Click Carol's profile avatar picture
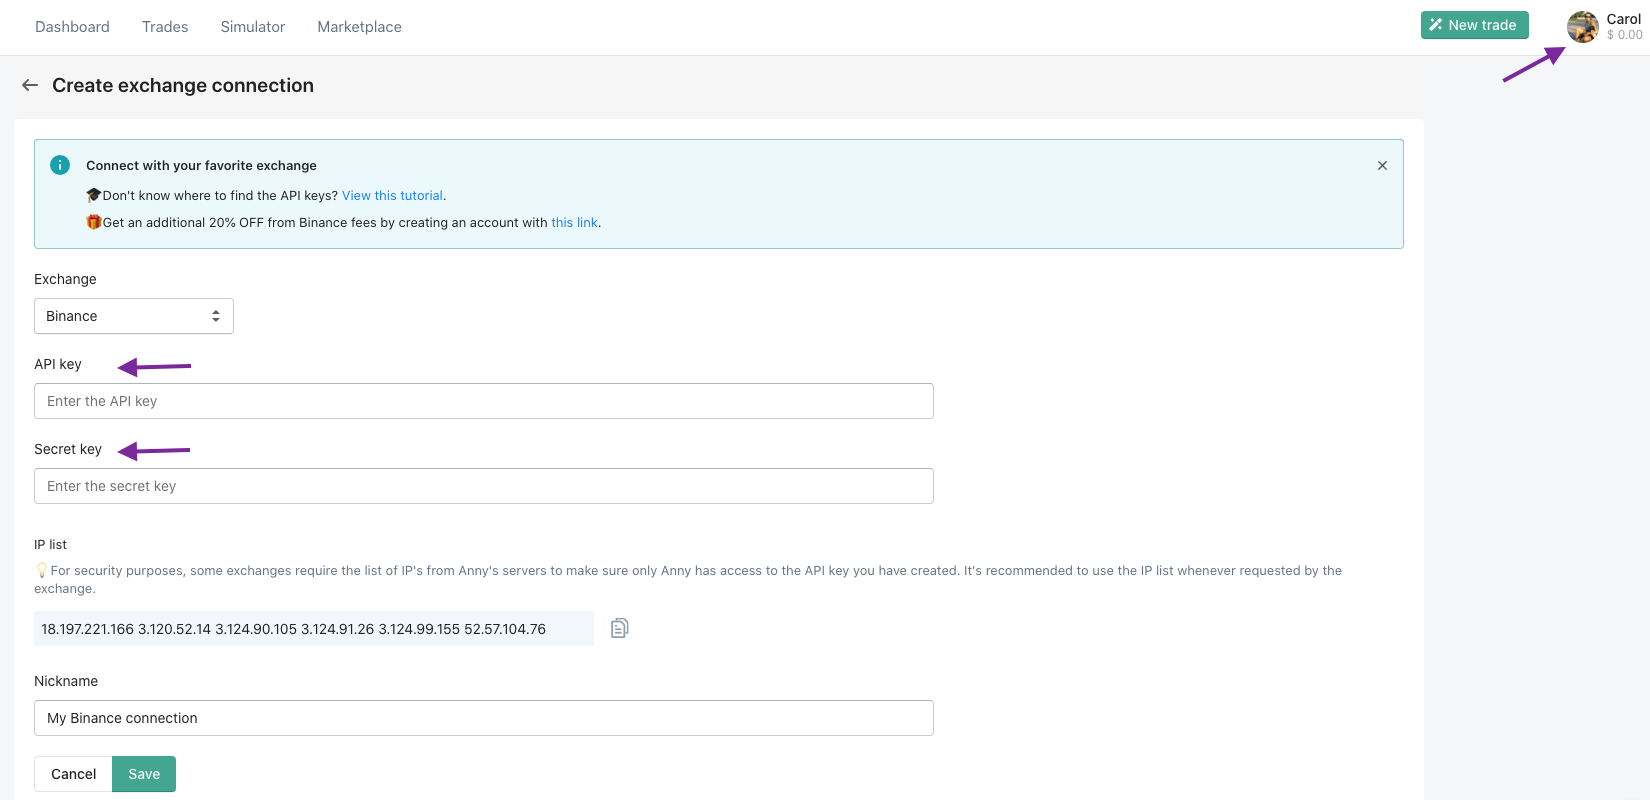 [x=1582, y=27]
